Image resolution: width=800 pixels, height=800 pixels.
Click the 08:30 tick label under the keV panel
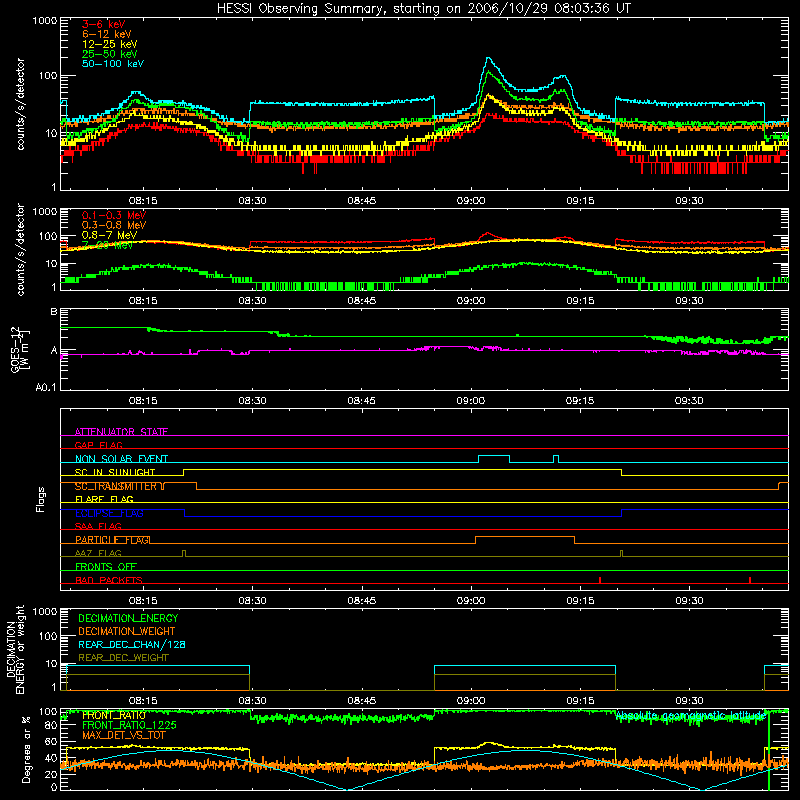pyautogui.click(x=252, y=201)
